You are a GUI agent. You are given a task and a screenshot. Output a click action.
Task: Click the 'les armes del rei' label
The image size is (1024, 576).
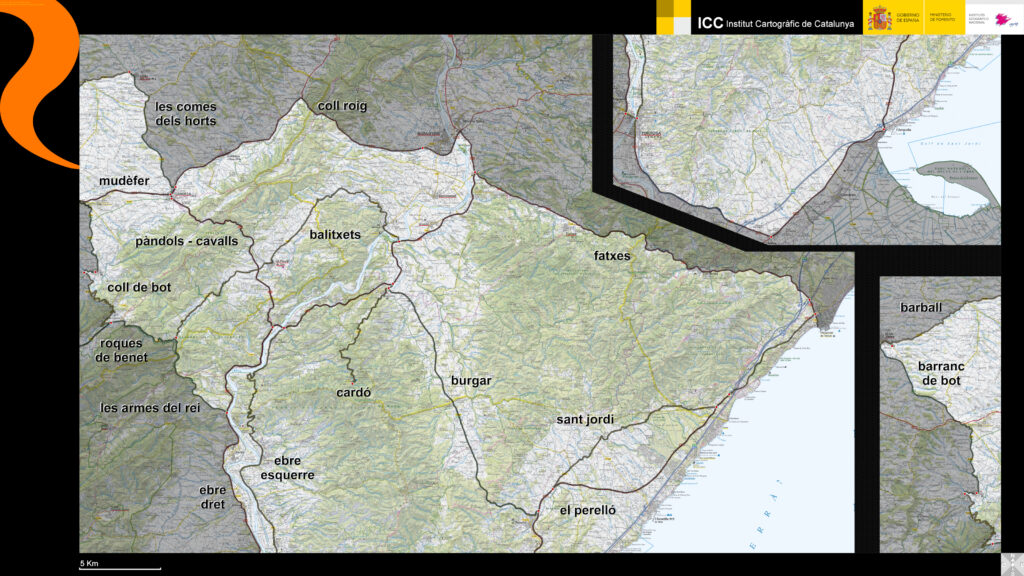point(151,408)
